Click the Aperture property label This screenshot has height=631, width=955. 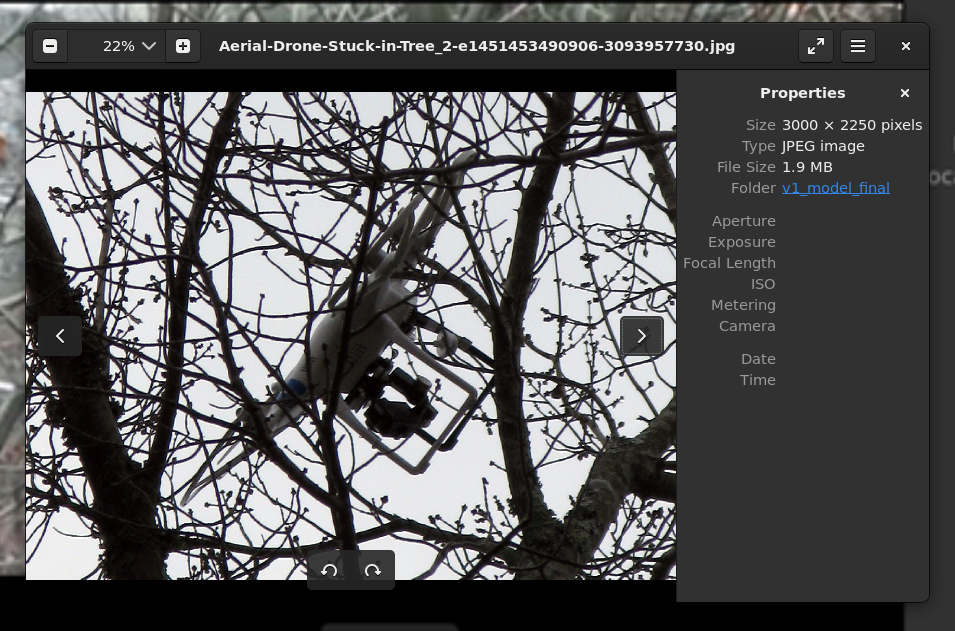743,221
